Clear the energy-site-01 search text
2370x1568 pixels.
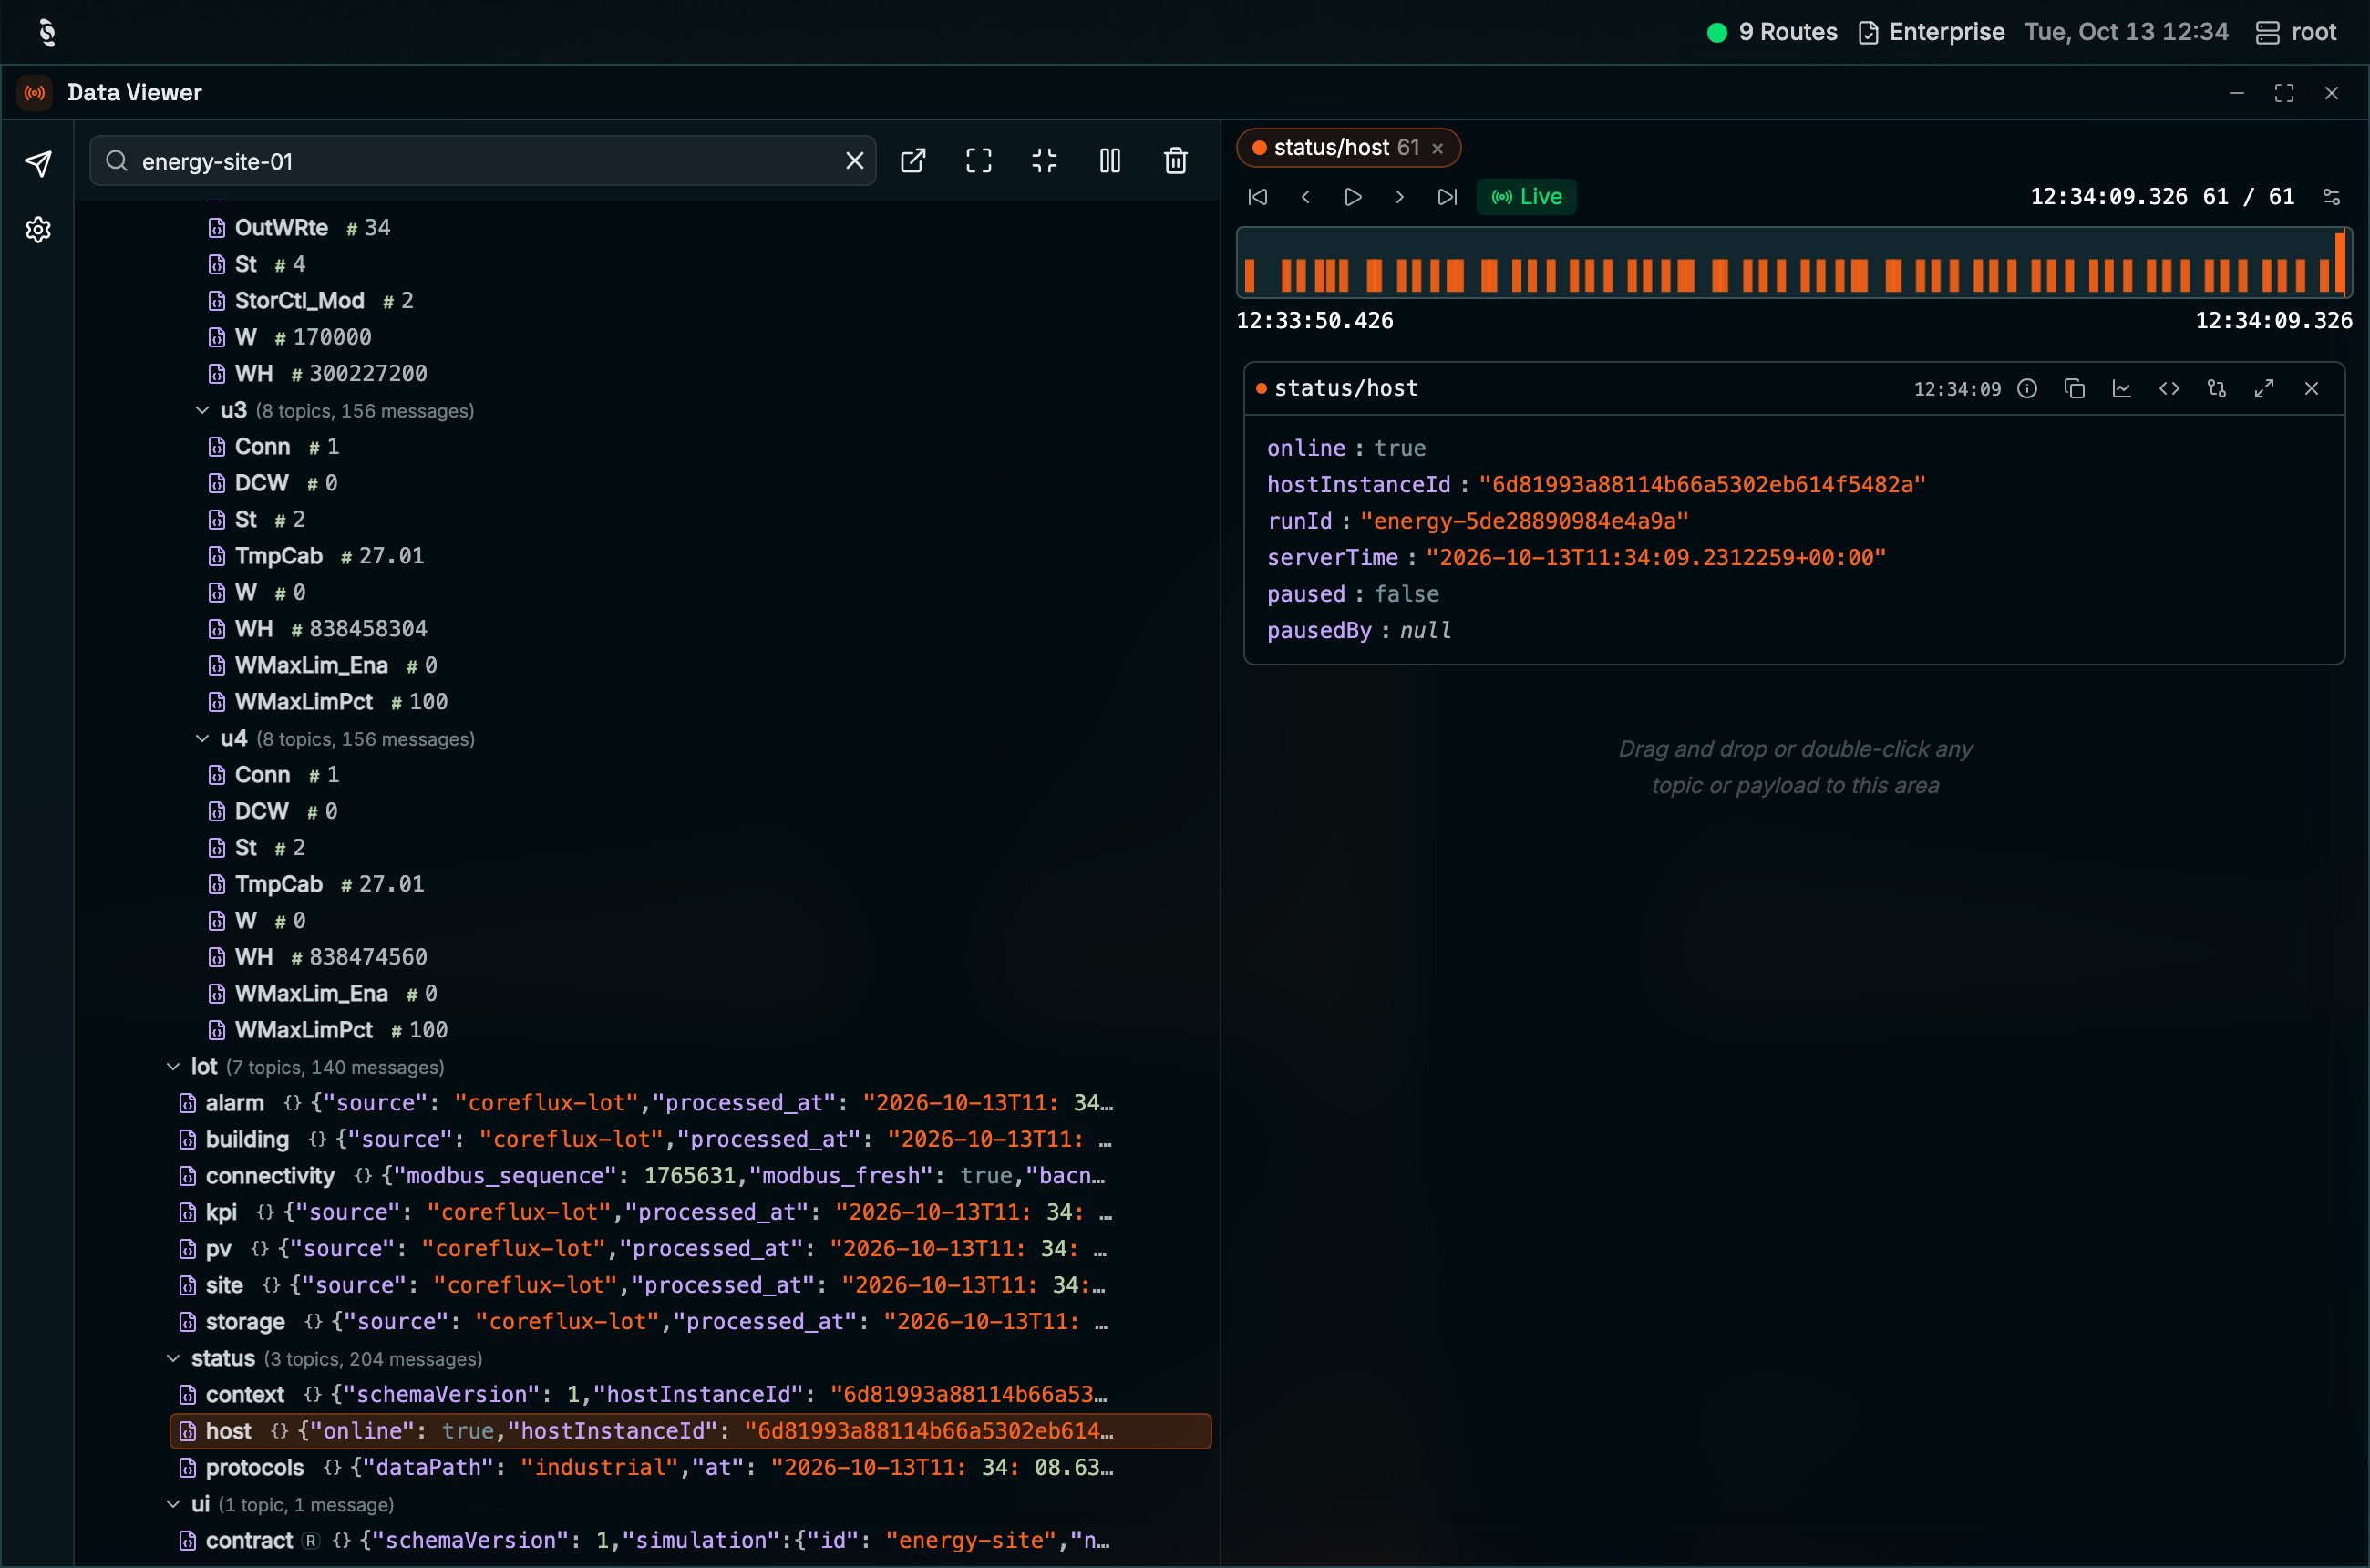click(854, 161)
